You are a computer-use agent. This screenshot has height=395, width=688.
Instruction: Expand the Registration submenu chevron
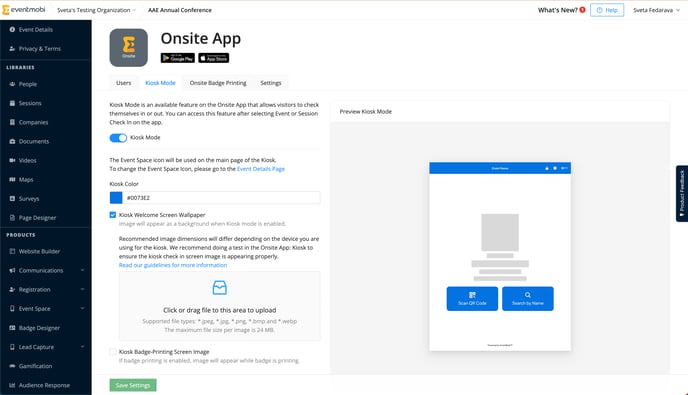click(82, 289)
